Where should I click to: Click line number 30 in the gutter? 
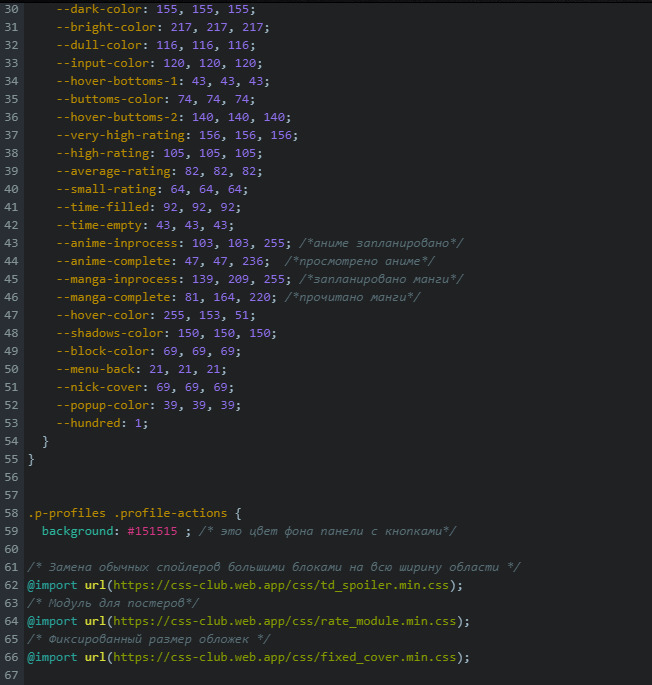click(x=9, y=9)
